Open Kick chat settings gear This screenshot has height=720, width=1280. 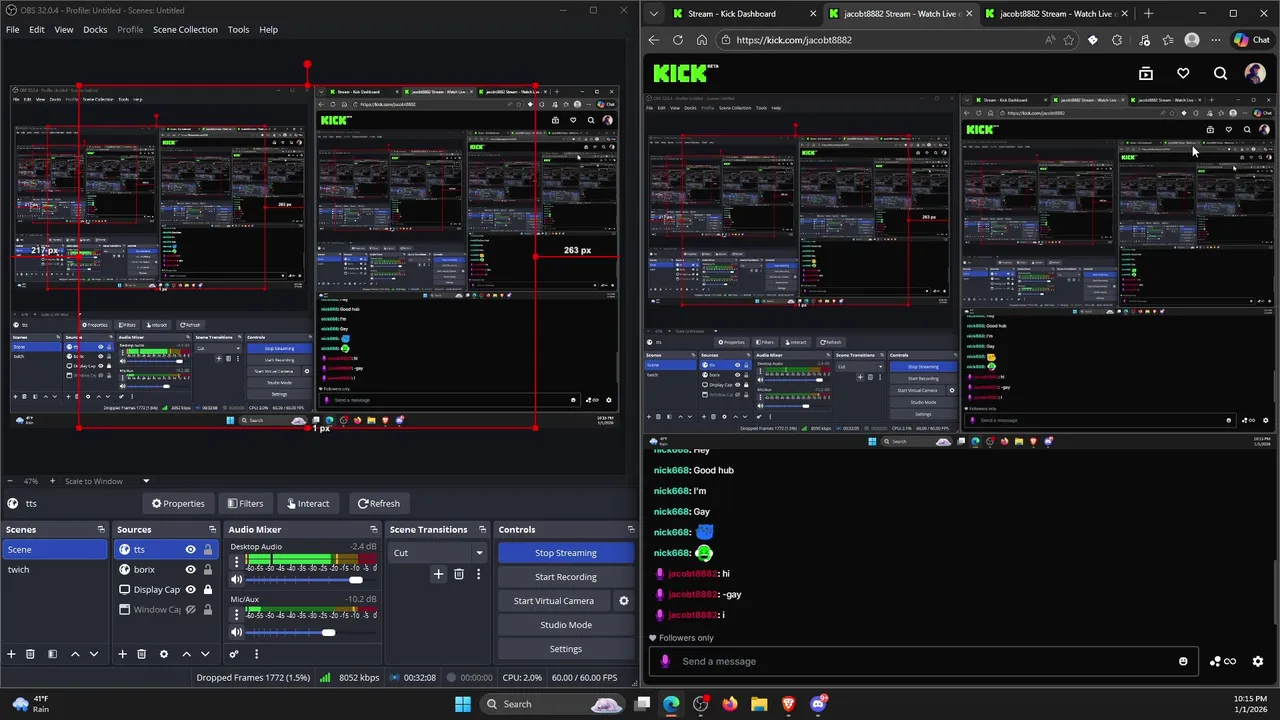point(1258,661)
